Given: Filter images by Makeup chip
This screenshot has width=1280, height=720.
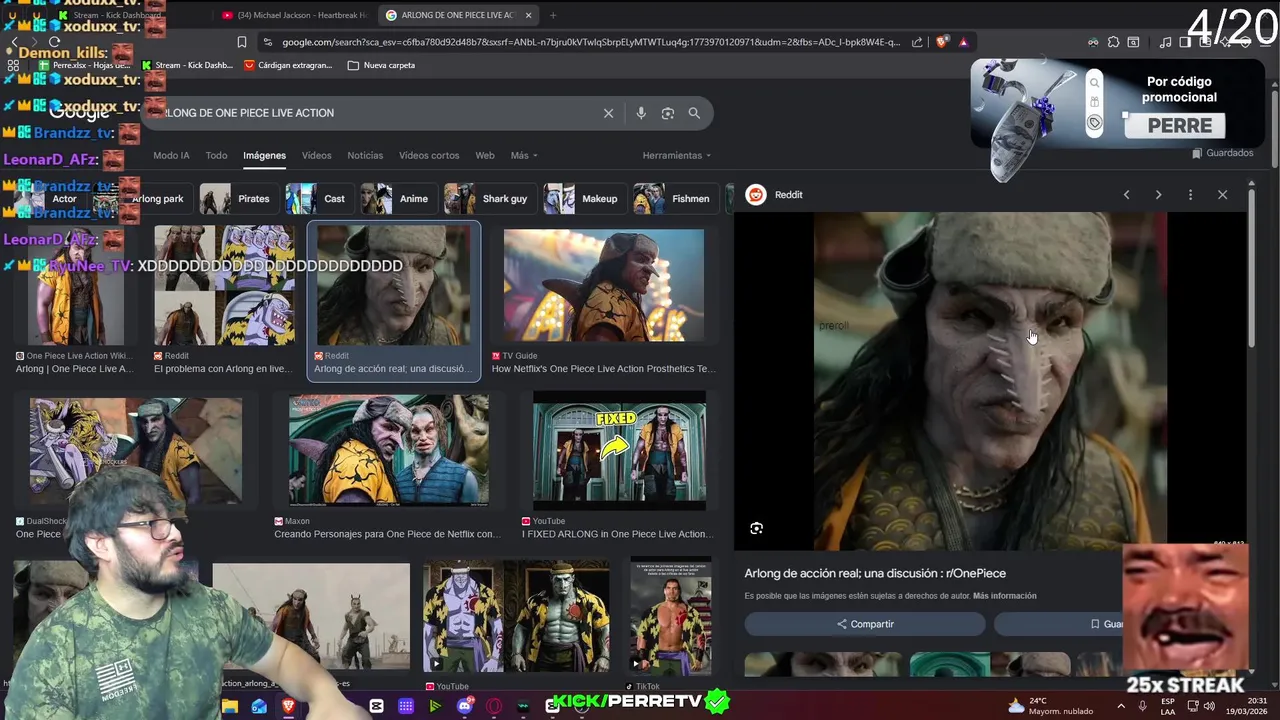Looking at the screenshot, I should pos(583,199).
